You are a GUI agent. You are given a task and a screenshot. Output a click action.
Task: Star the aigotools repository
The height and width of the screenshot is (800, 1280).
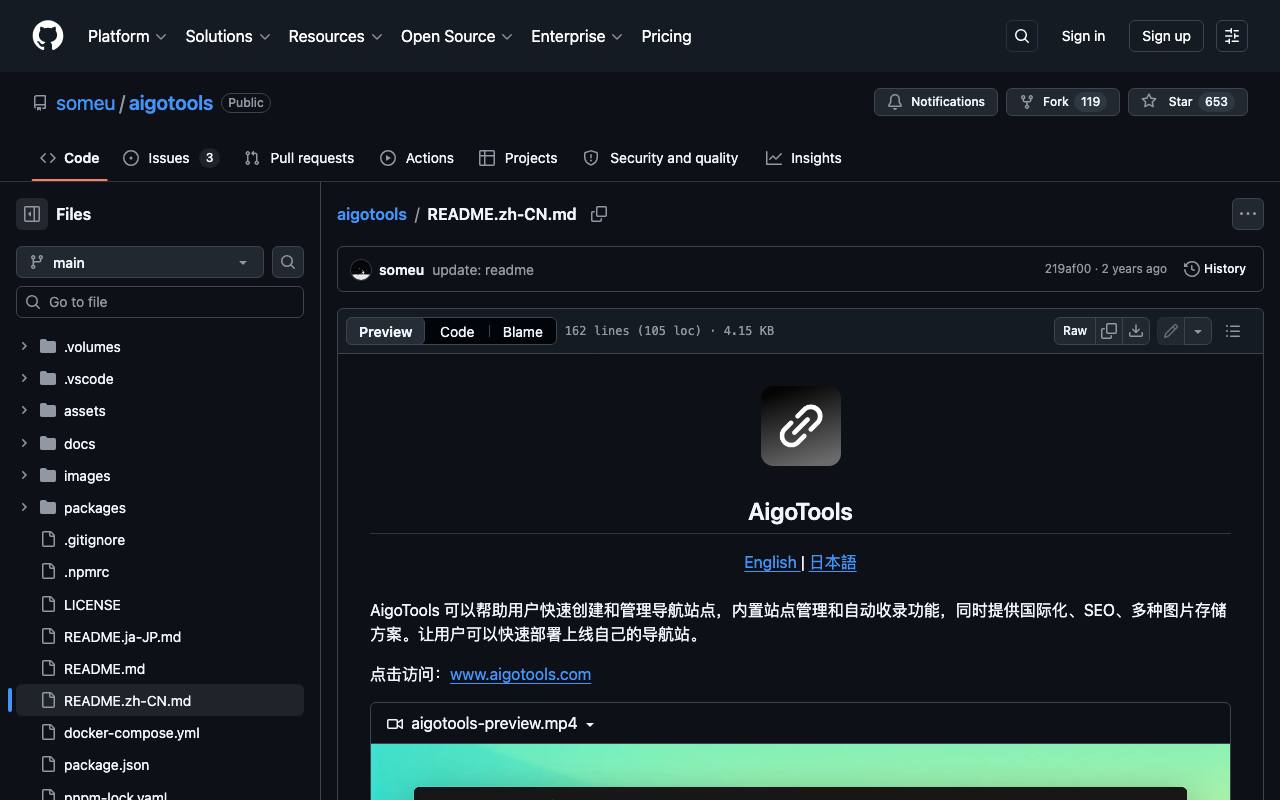pos(1188,102)
